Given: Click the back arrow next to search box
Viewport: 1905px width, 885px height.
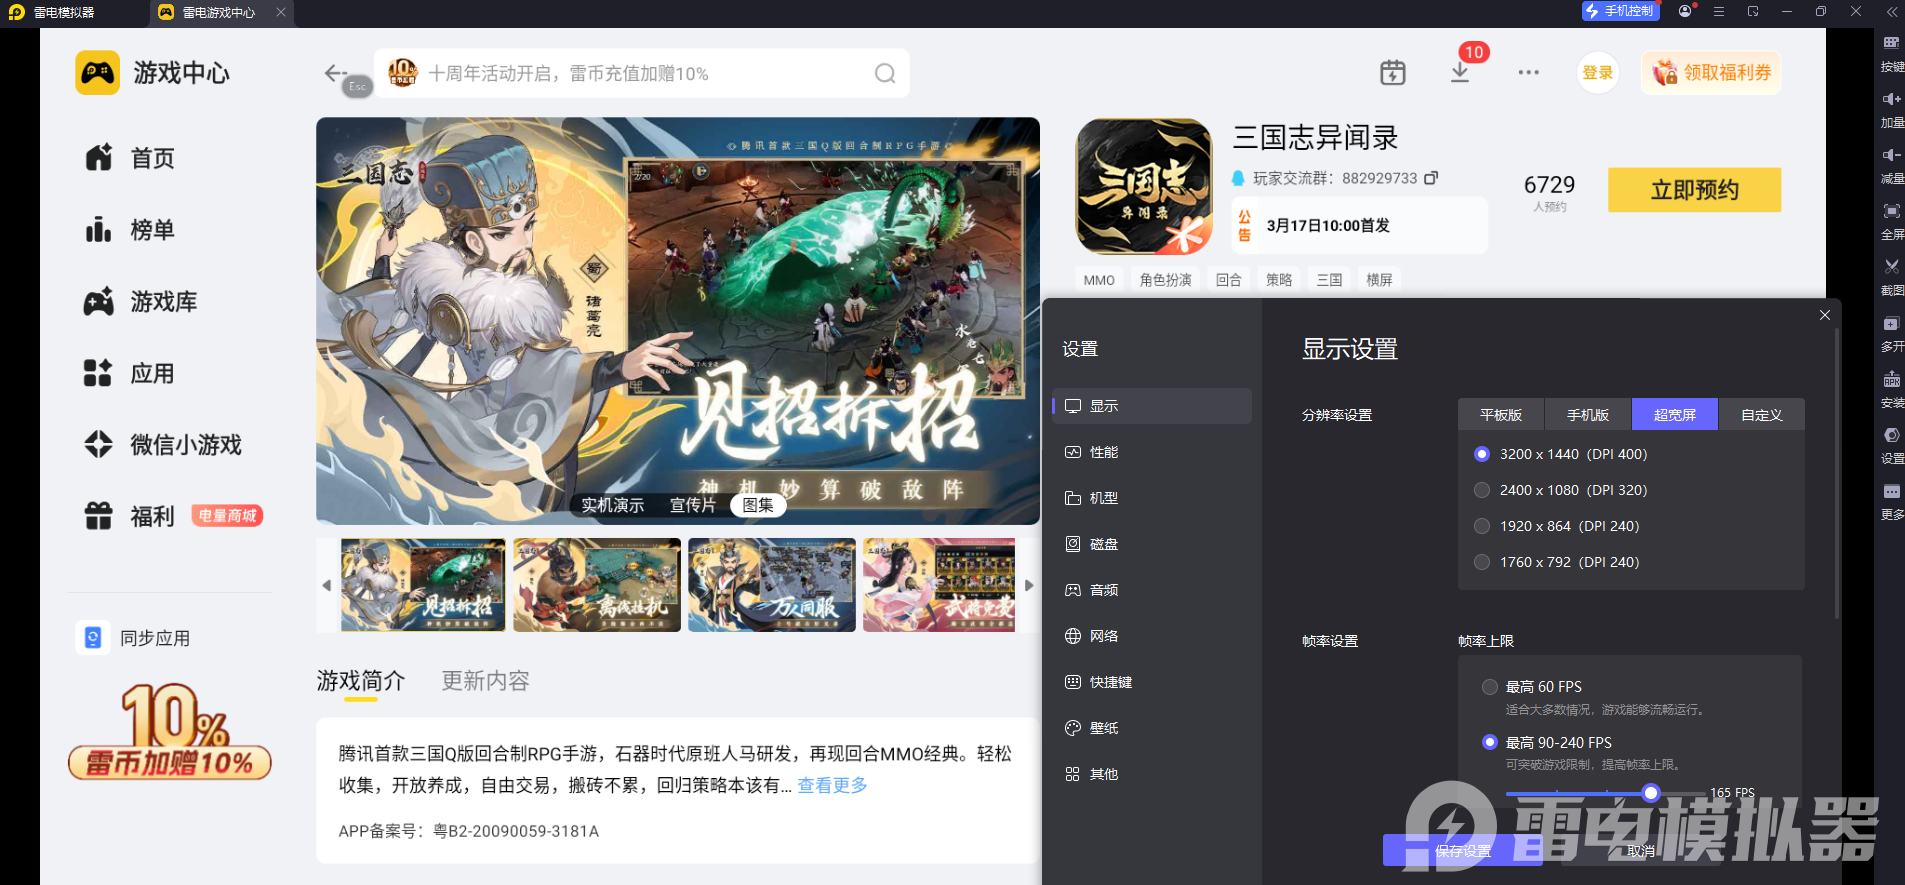Looking at the screenshot, I should pos(335,73).
